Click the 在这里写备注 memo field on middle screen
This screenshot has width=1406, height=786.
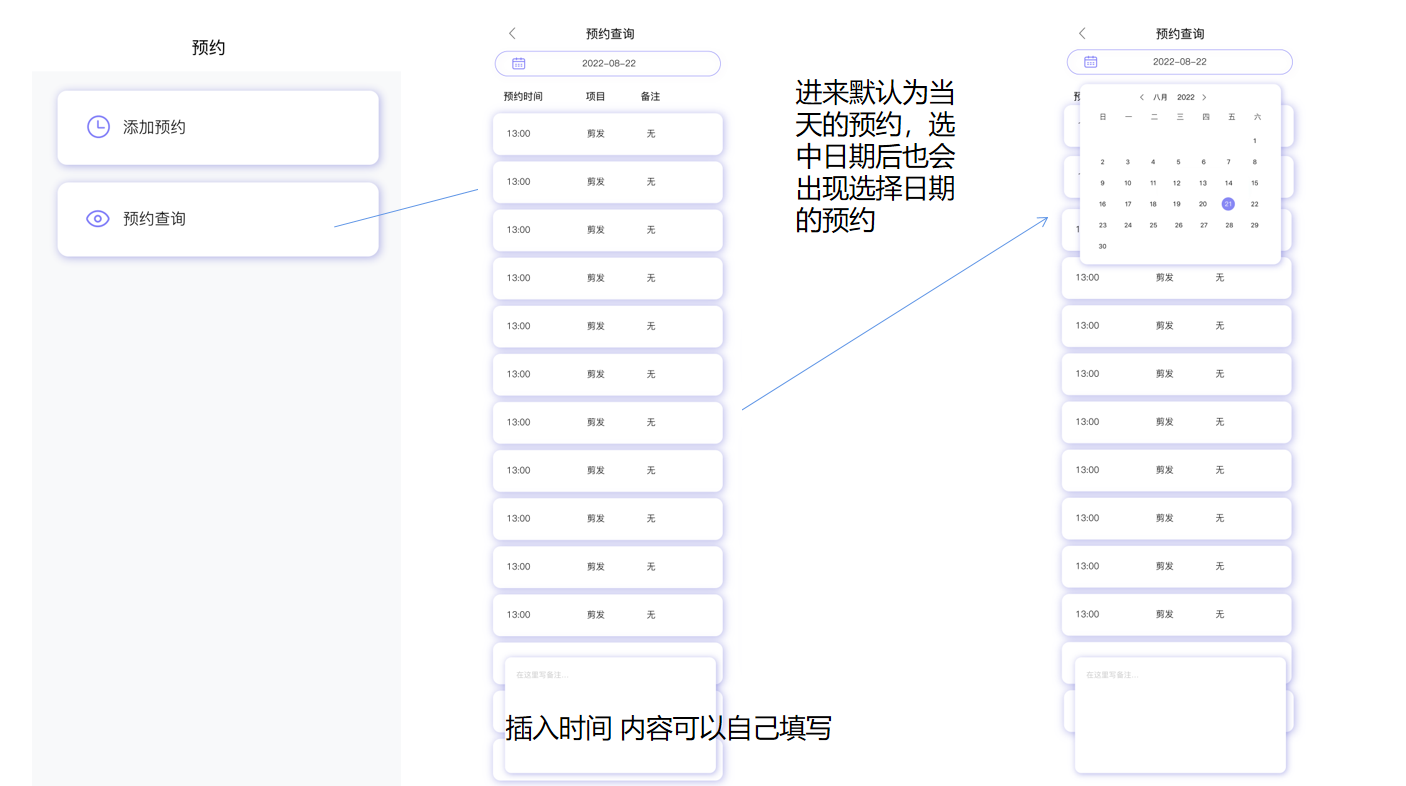click(x=610, y=700)
